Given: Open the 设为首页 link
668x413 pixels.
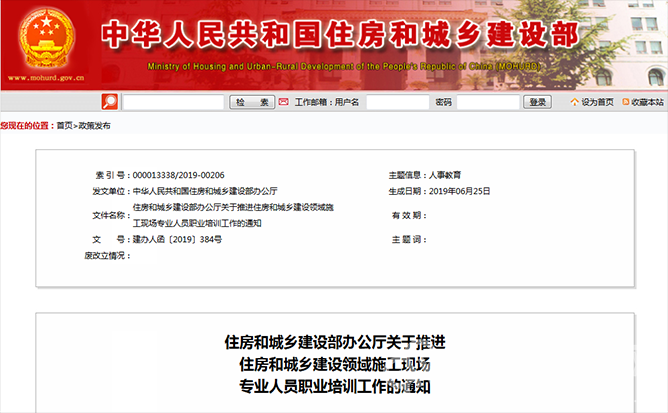Looking at the screenshot, I should (598, 102).
